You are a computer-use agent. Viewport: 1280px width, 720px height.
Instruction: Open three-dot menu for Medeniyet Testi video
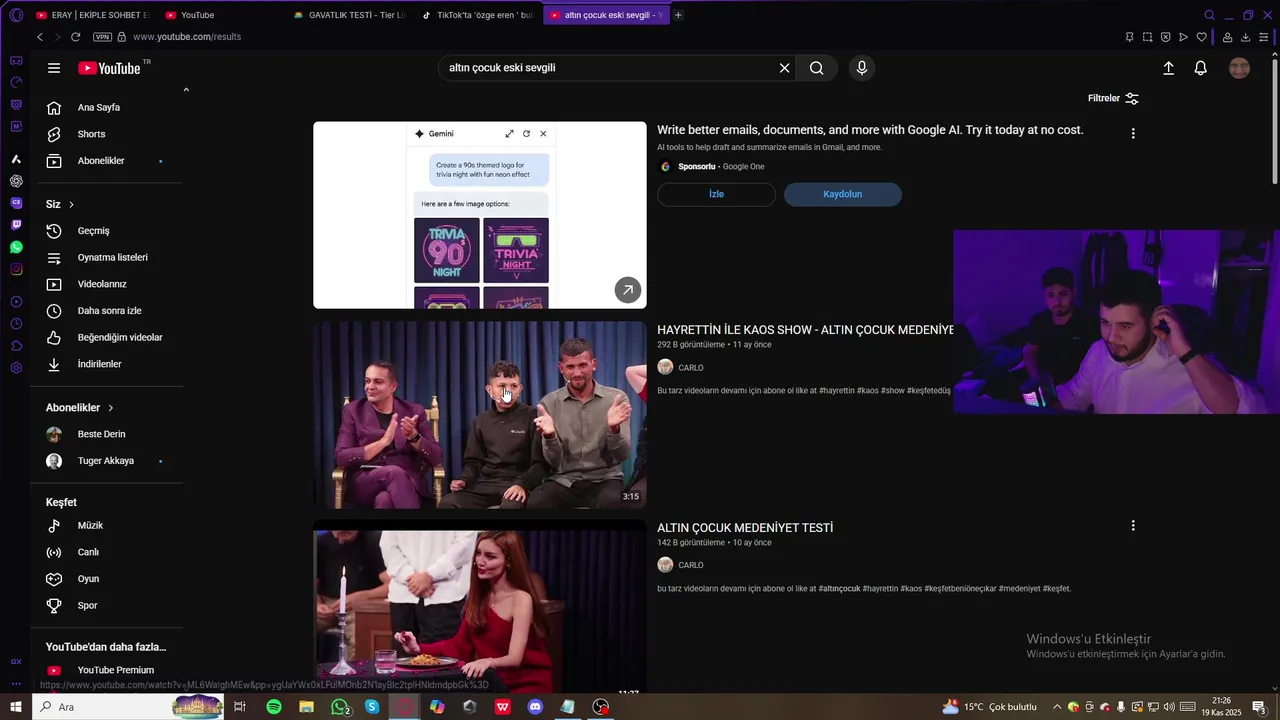pos(1133,525)
